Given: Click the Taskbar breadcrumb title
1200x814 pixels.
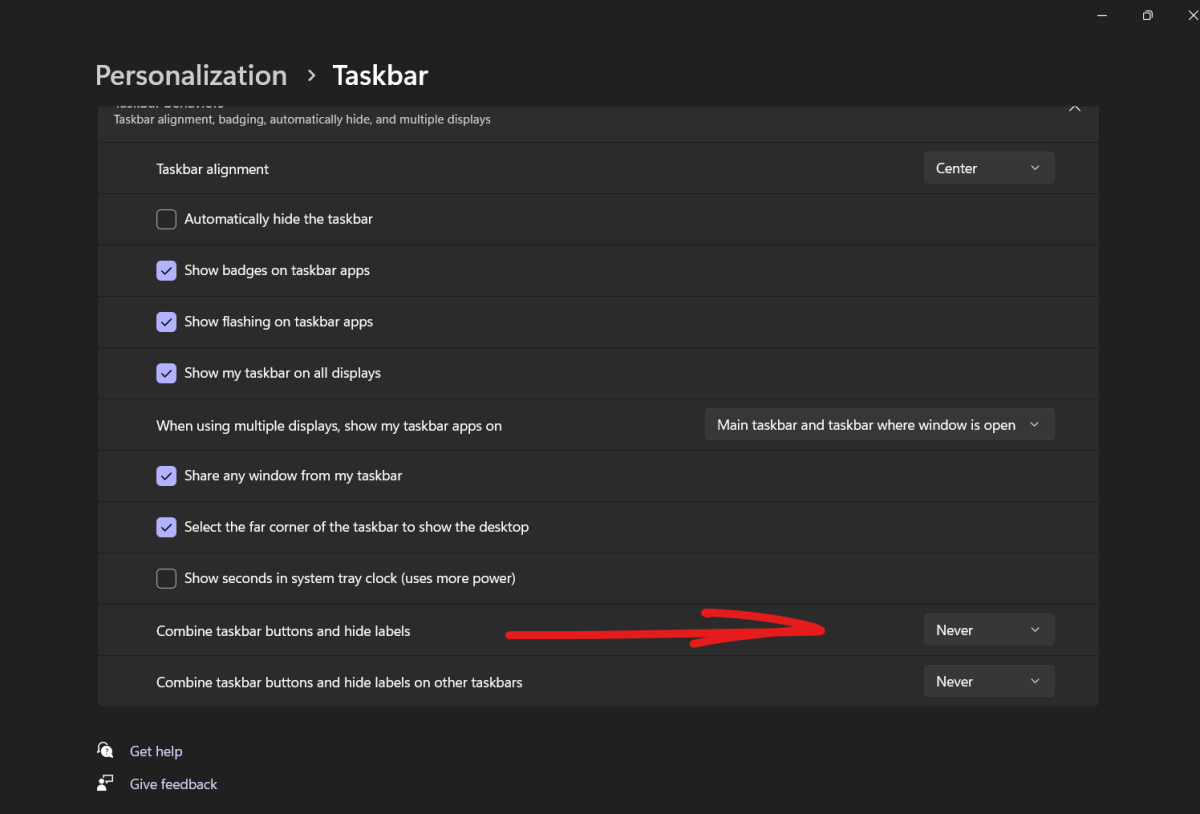Looking at the screenshot, I should pos(380,75).
